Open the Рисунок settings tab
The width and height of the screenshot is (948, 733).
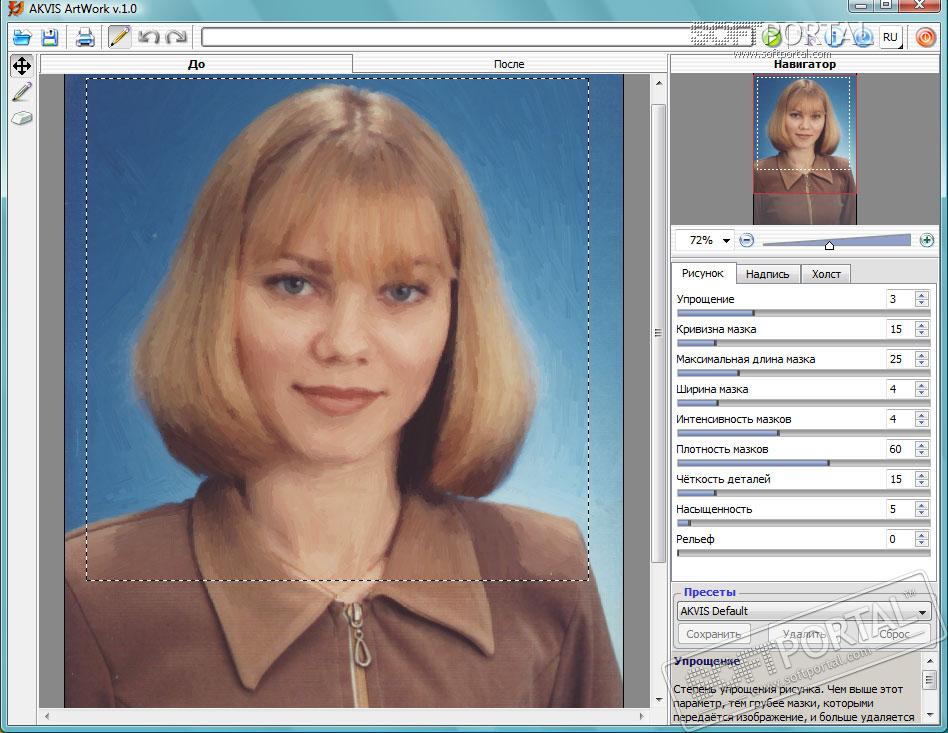coord(703,273)
